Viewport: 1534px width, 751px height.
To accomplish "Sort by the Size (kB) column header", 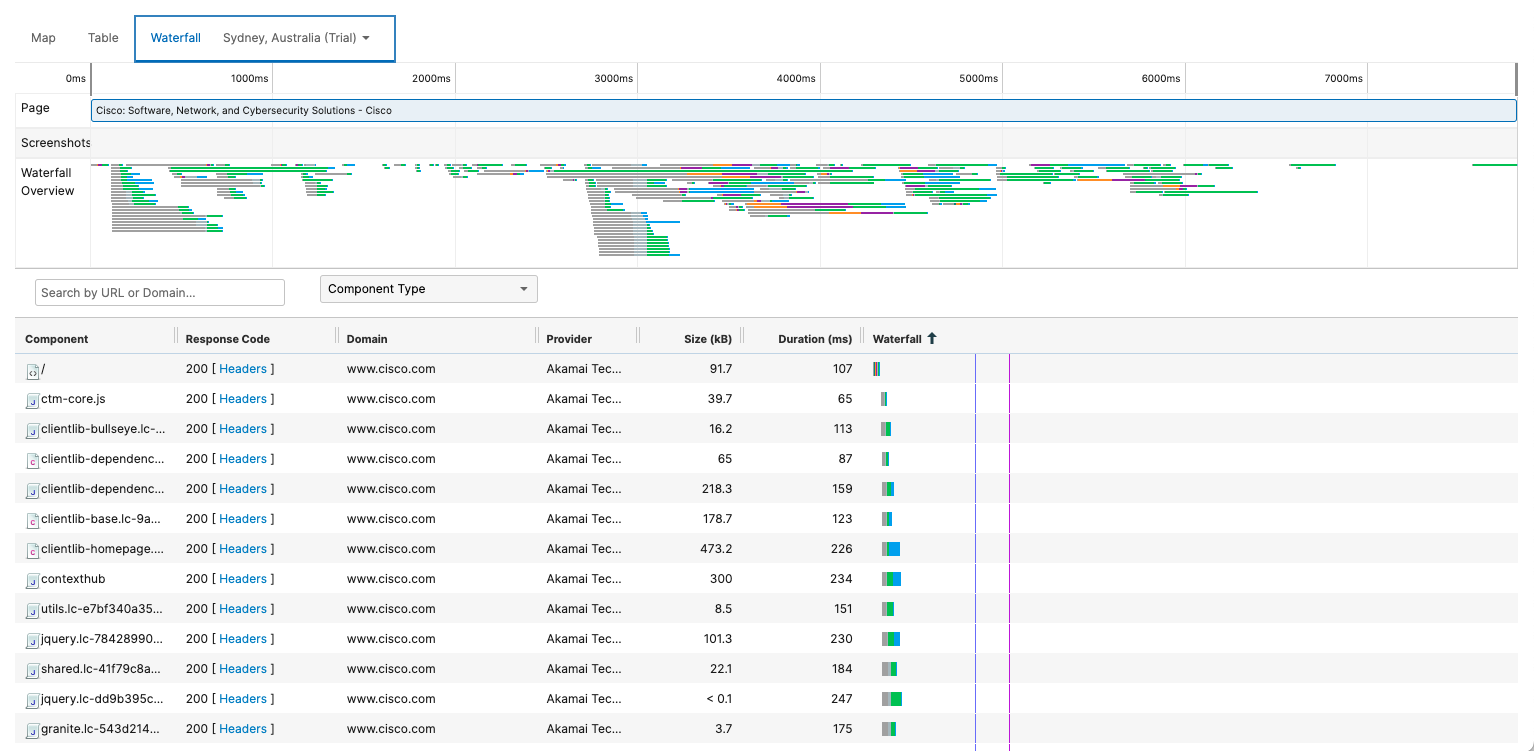I will click(707, 339).
